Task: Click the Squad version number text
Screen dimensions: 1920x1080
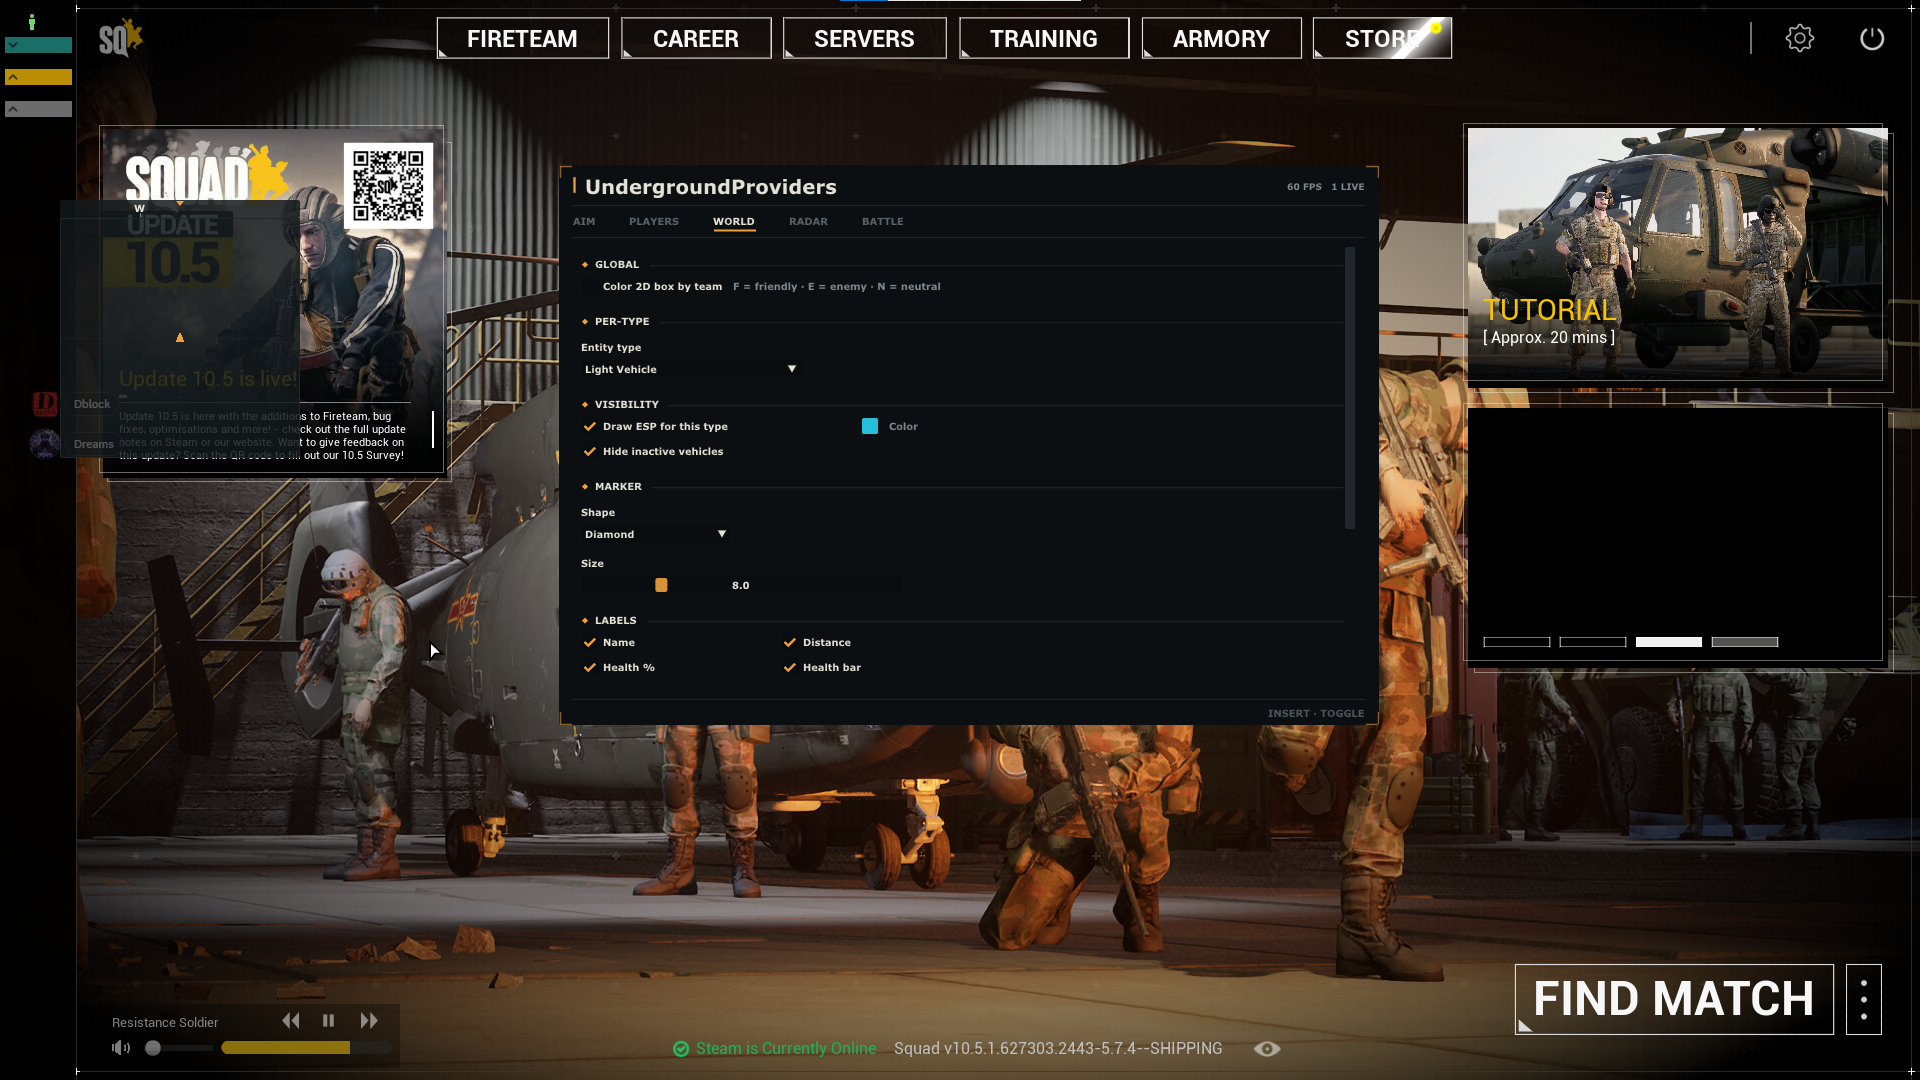Action: 1058,1049
